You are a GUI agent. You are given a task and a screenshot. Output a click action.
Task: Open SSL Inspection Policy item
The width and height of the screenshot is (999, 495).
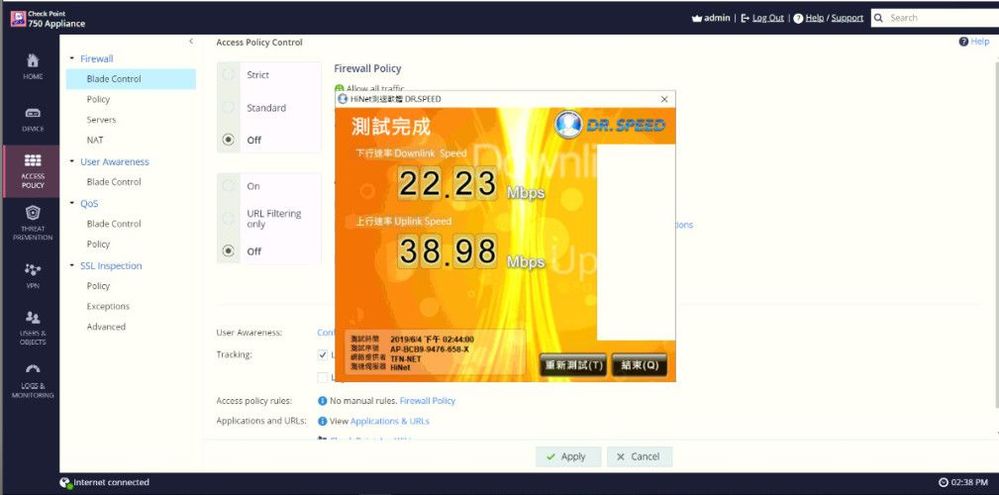98,286
